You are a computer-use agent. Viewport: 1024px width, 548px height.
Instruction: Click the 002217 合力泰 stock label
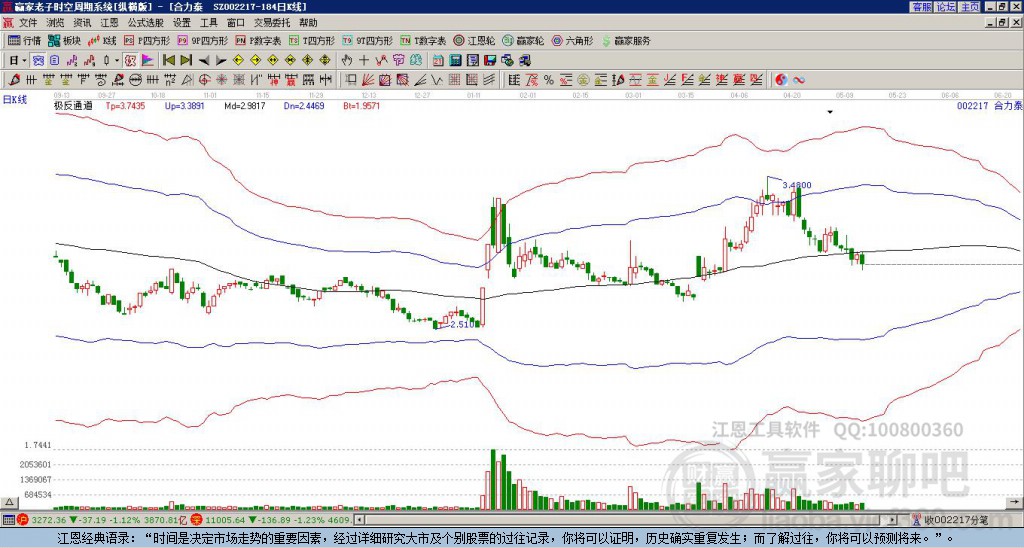coord(989,105)
